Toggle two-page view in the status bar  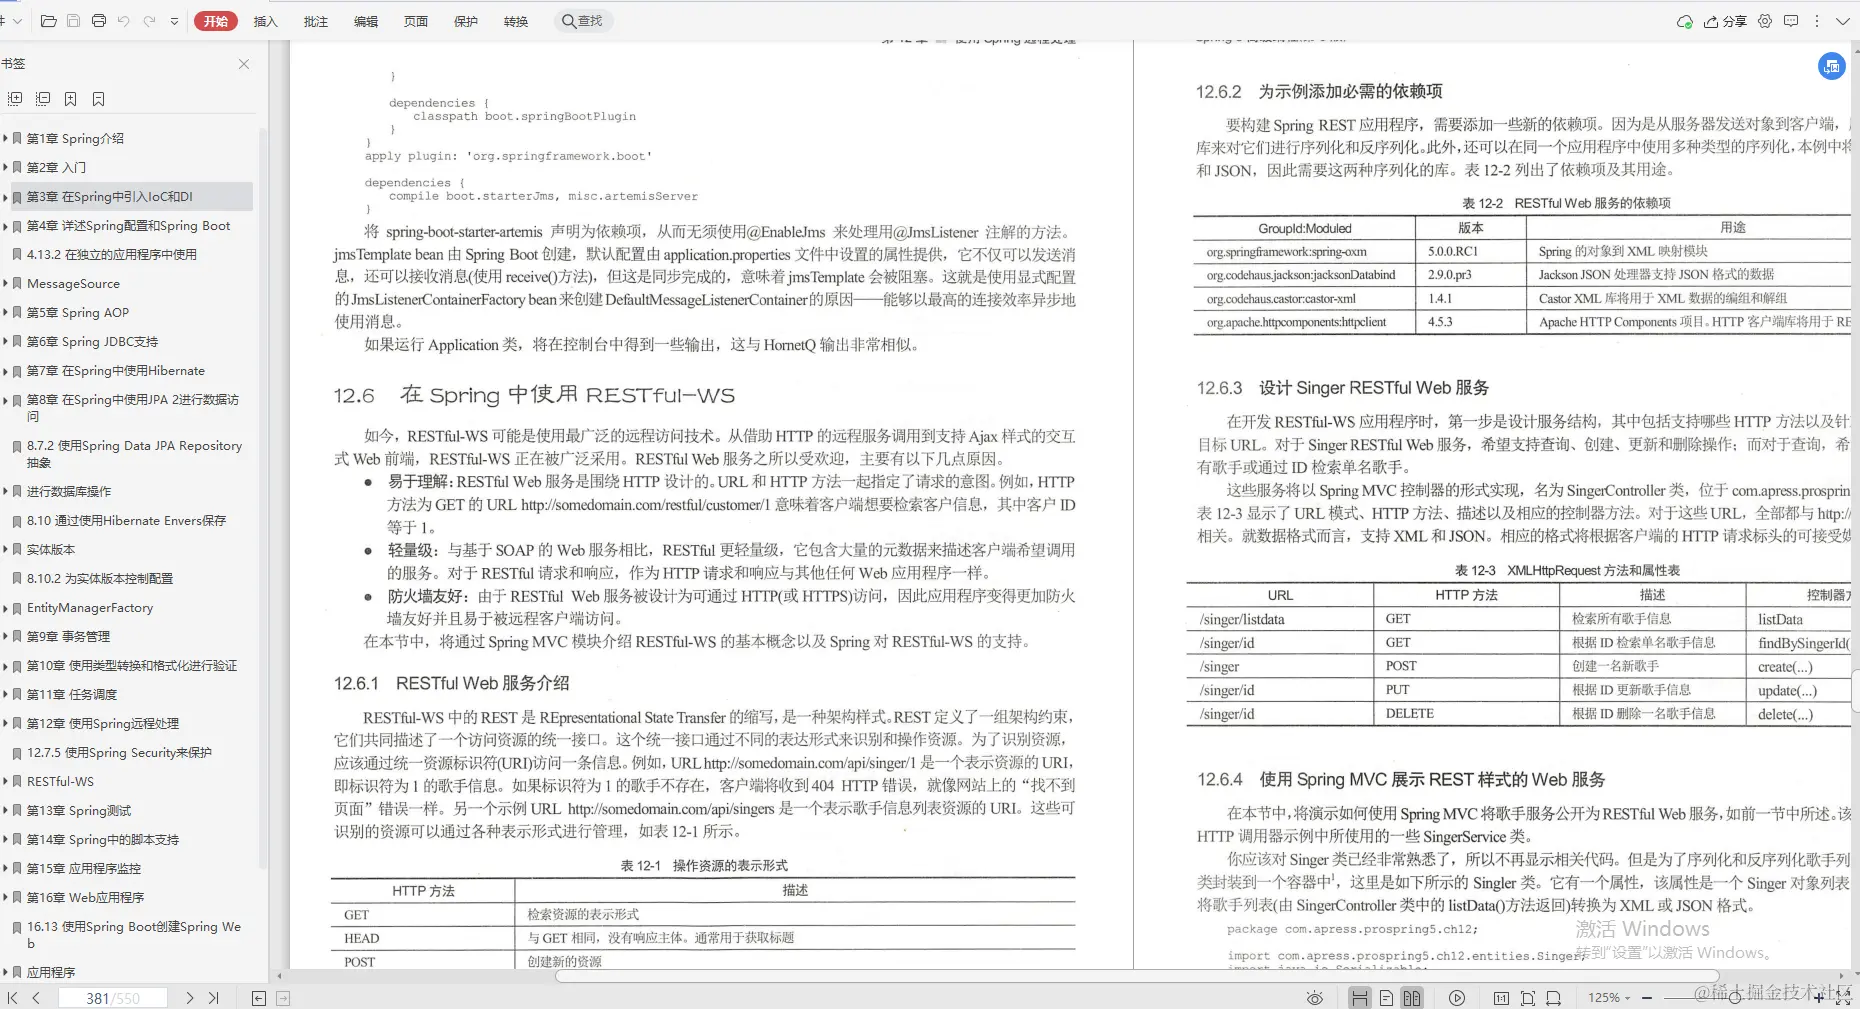coord(1412,997)
